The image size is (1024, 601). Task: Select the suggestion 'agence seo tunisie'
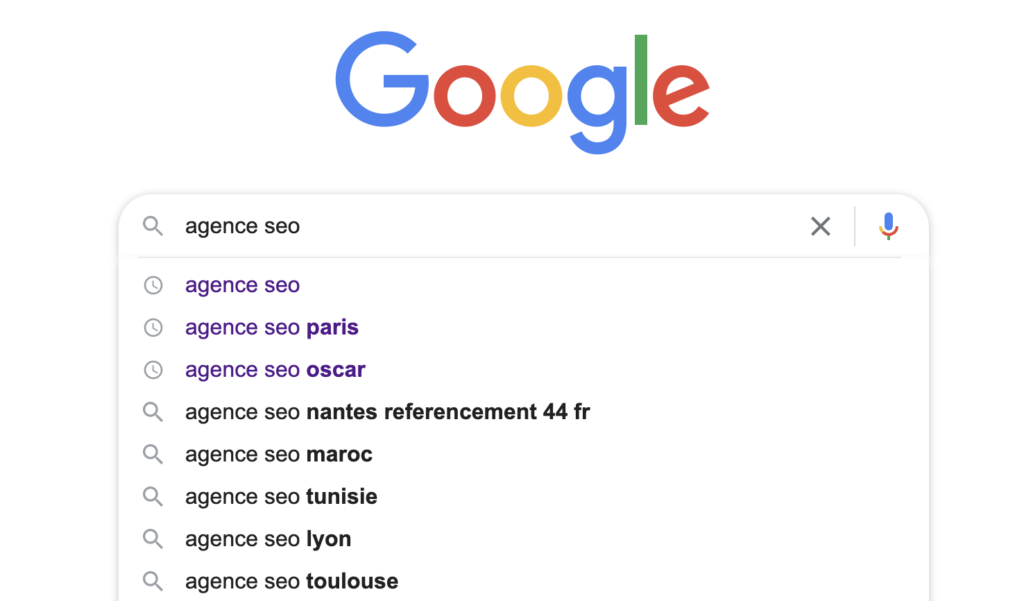tap(281, 496)
